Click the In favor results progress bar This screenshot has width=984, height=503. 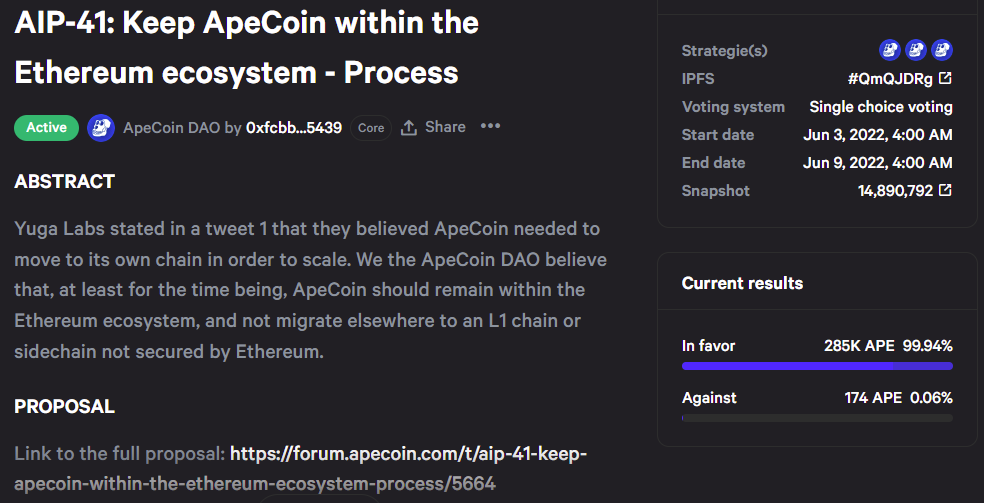tap(817, 366)
